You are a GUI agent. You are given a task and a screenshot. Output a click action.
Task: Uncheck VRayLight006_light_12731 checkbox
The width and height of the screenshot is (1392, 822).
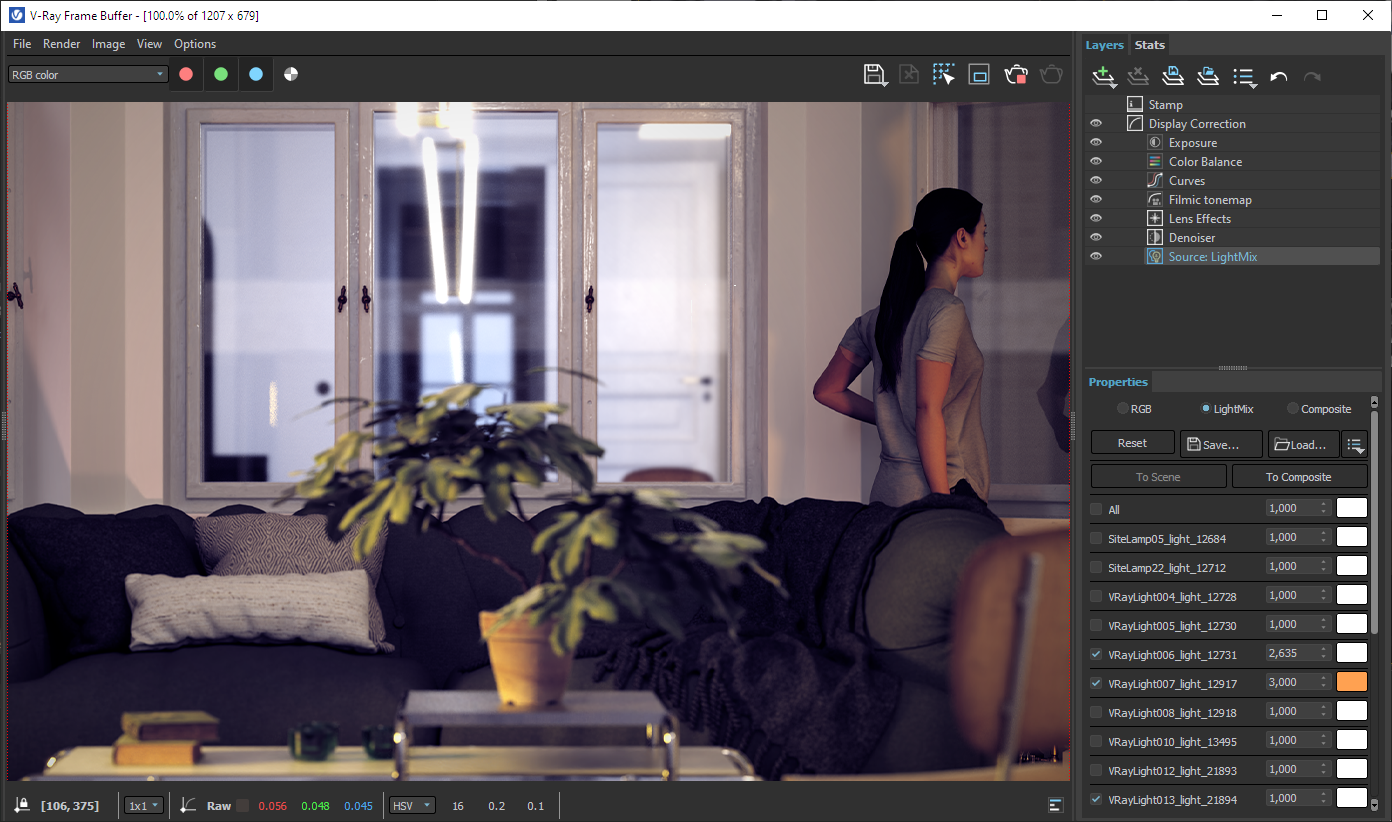point(1096,655)
